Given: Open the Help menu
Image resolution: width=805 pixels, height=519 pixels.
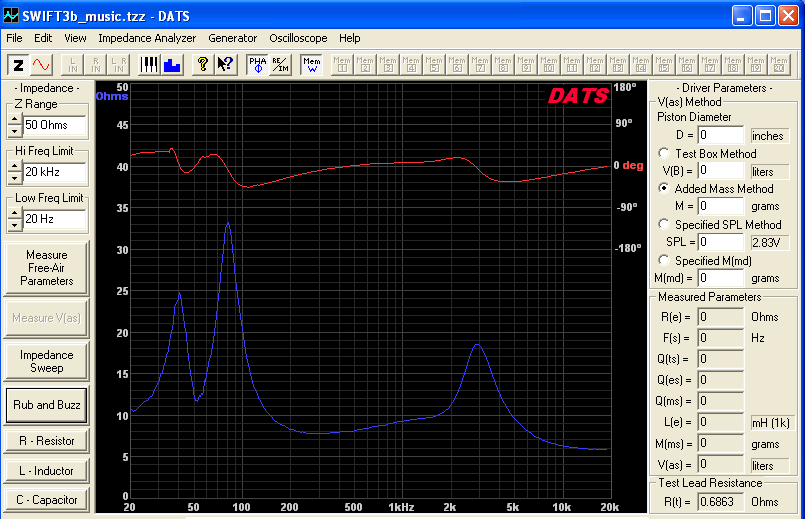Looking at the screenshot, I should click(x=350, y=38).
